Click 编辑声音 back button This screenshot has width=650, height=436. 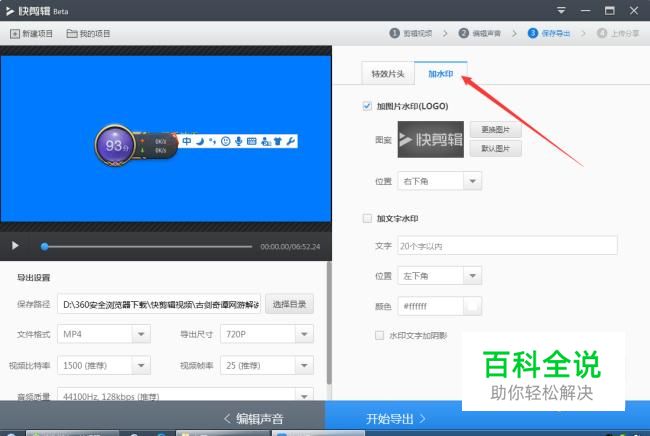click(x=254, y=419)
